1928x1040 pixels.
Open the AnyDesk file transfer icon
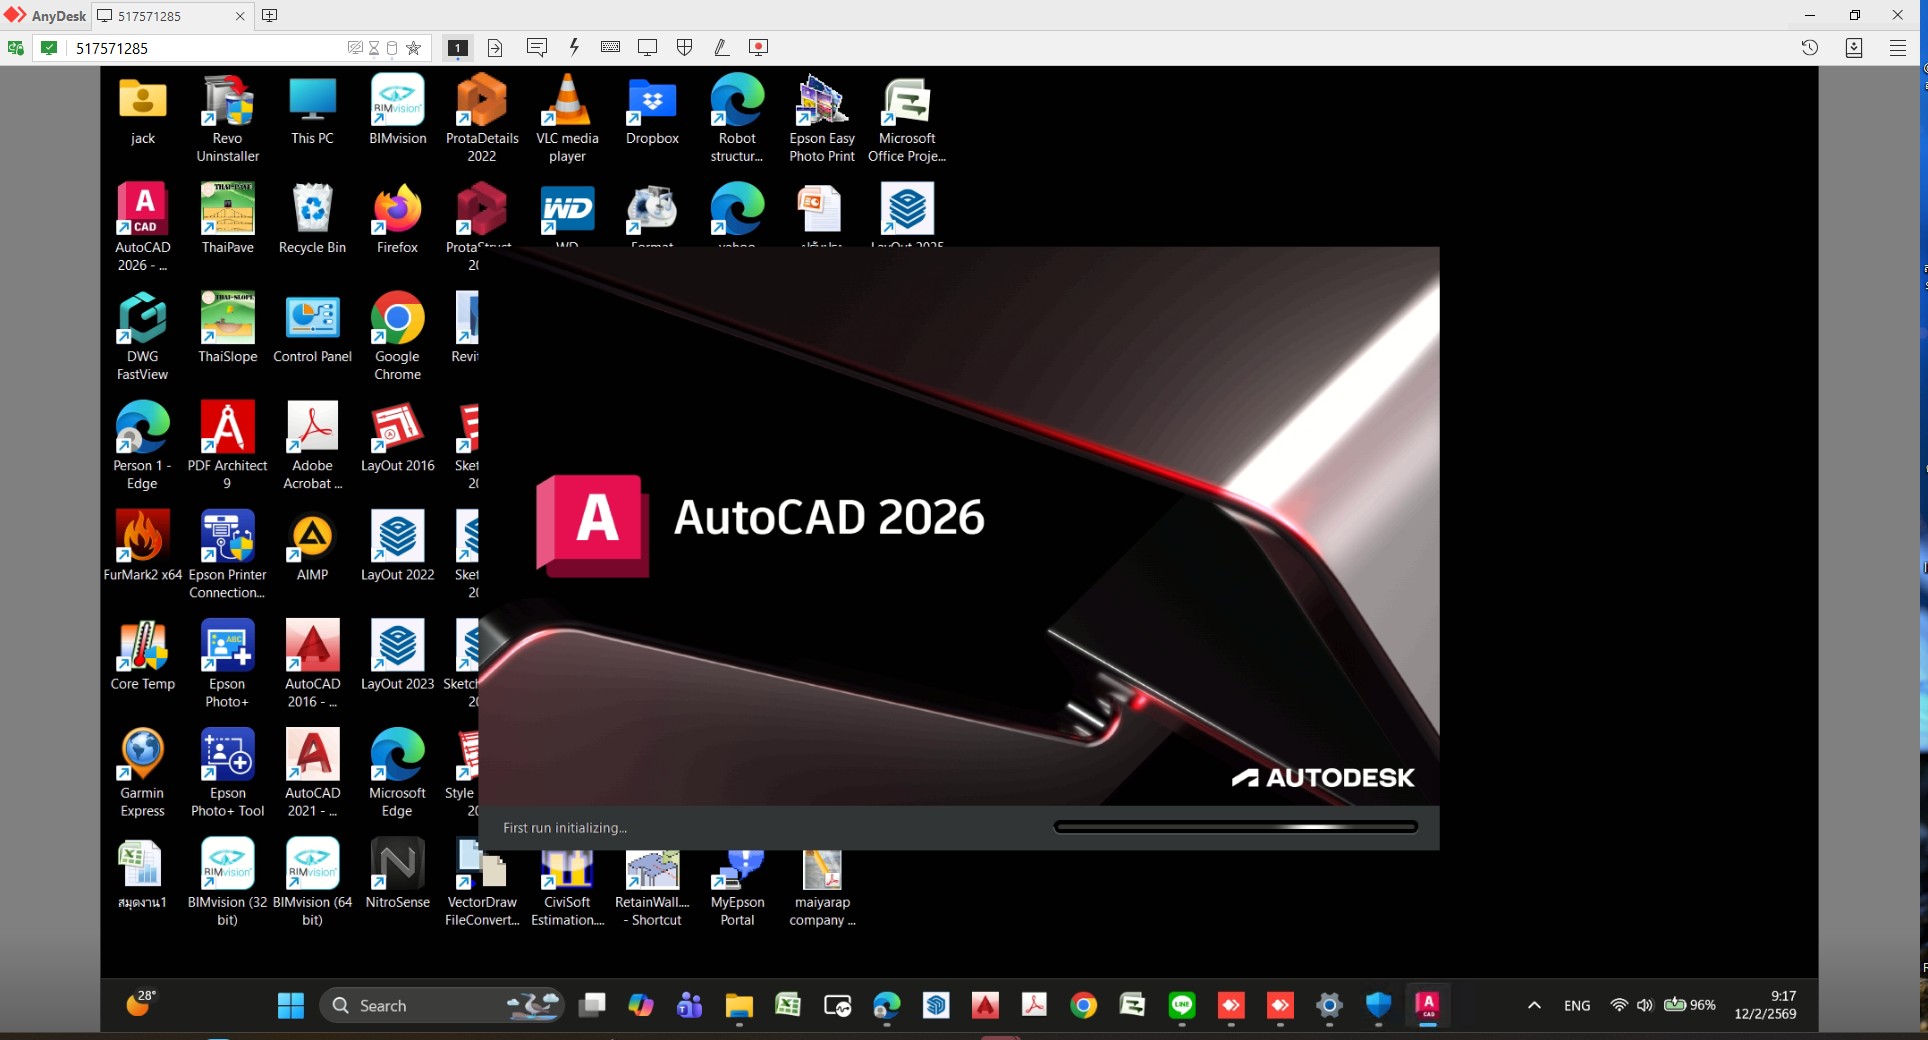(495, 48)
